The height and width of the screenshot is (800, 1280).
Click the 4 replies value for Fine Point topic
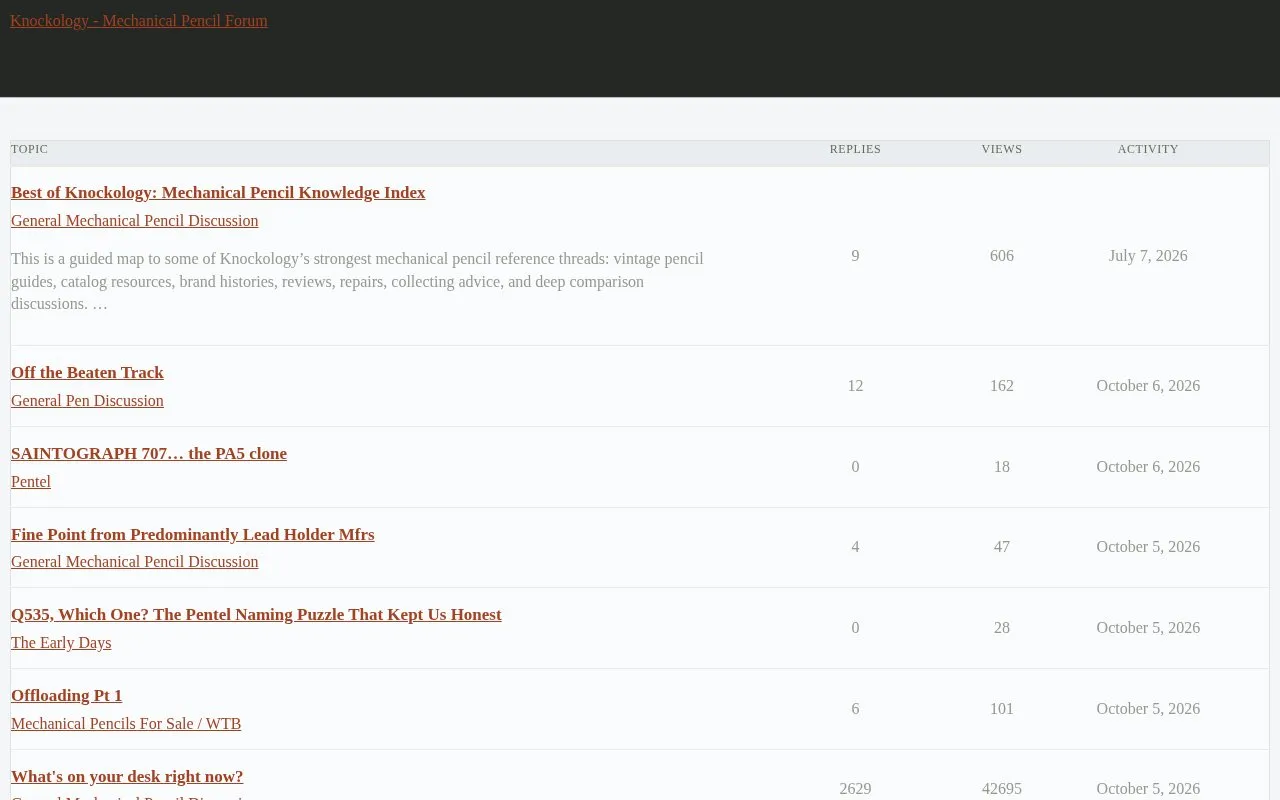855,547
